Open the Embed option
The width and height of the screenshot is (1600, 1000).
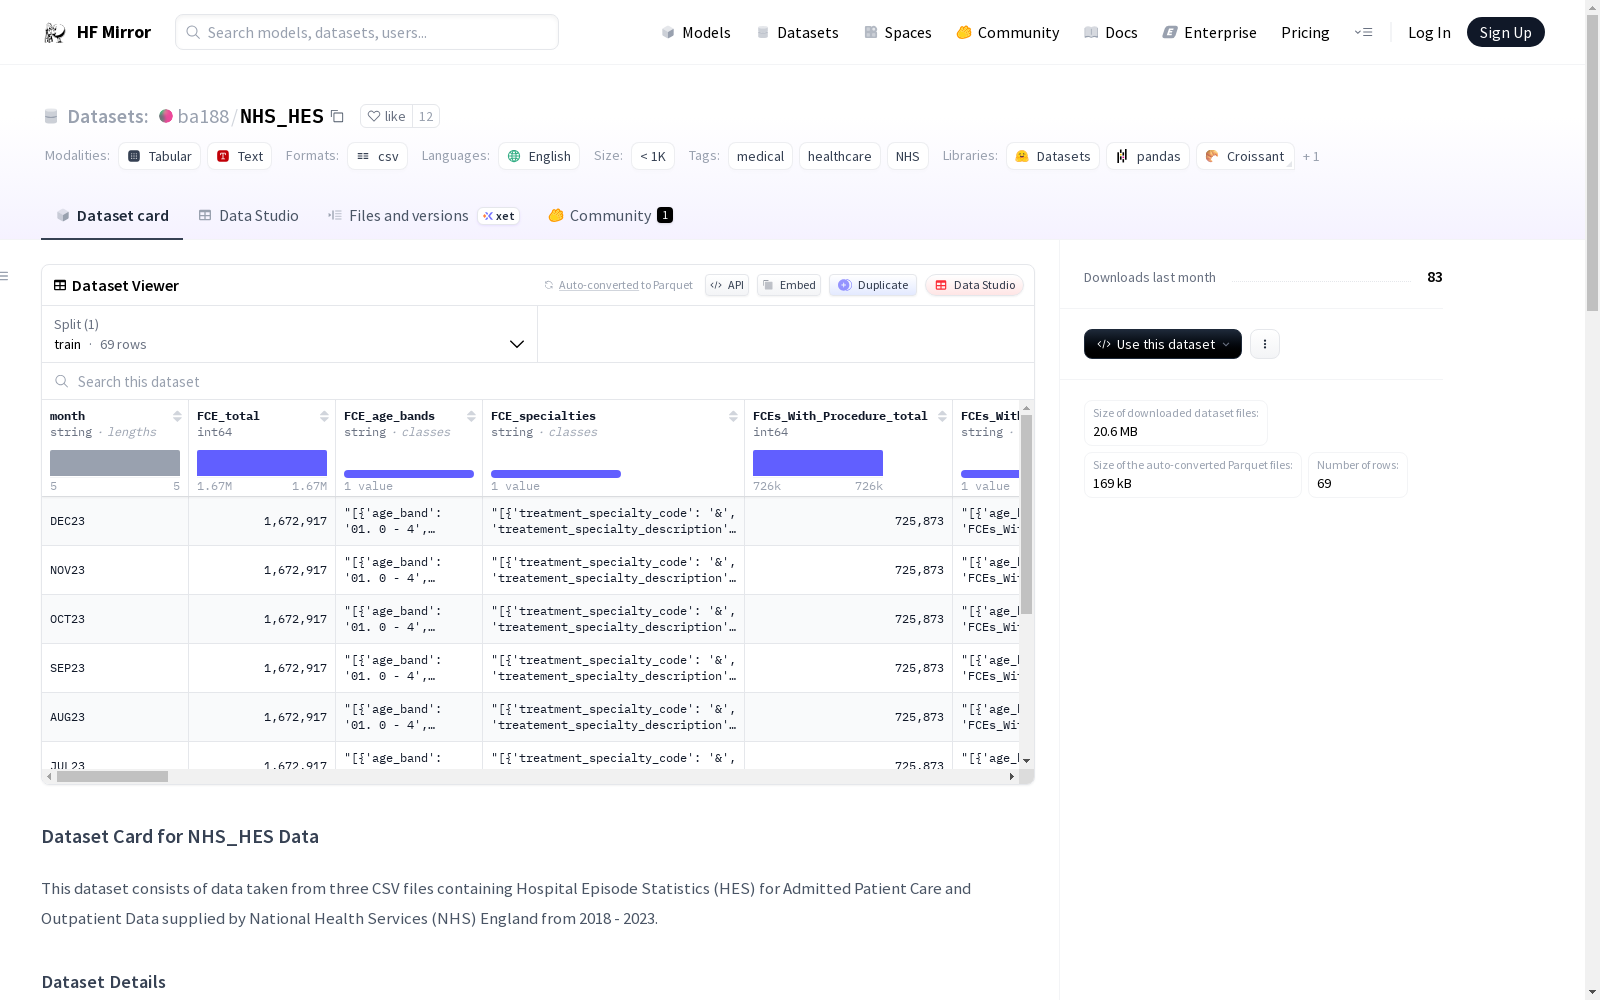789,285
